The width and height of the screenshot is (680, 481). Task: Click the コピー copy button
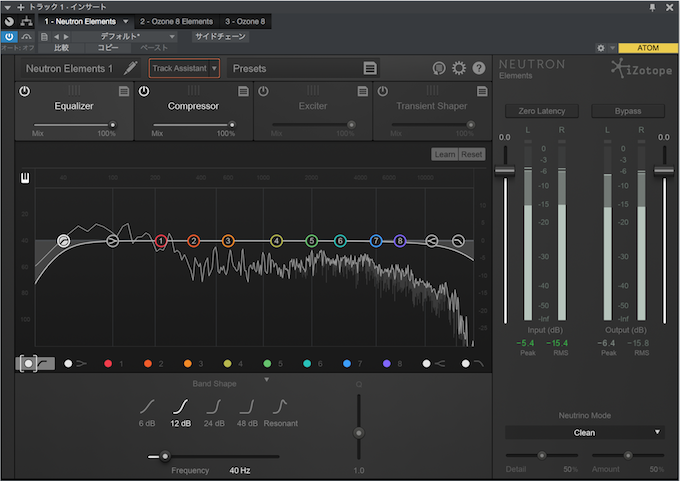click(108, 48)
